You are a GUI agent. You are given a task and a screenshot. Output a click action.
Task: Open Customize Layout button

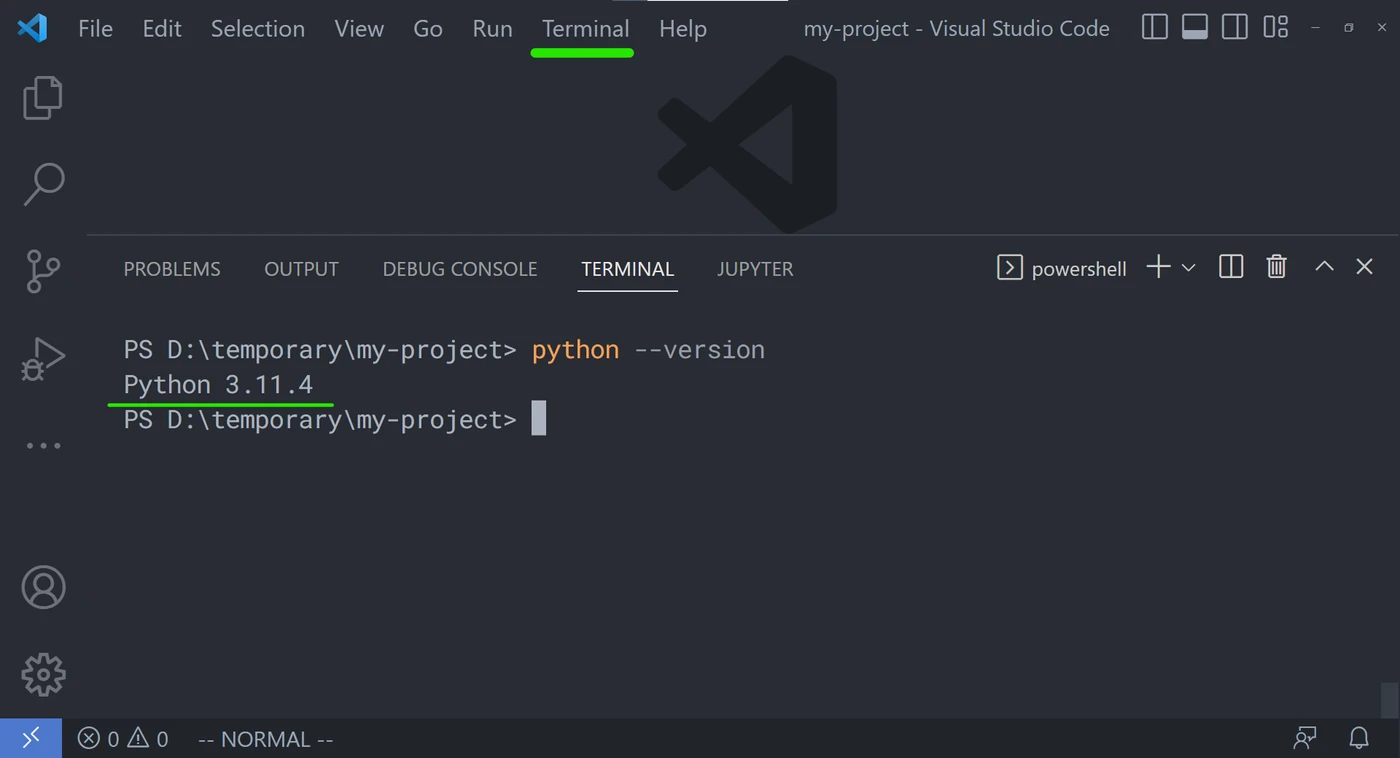coord(1275,28)
